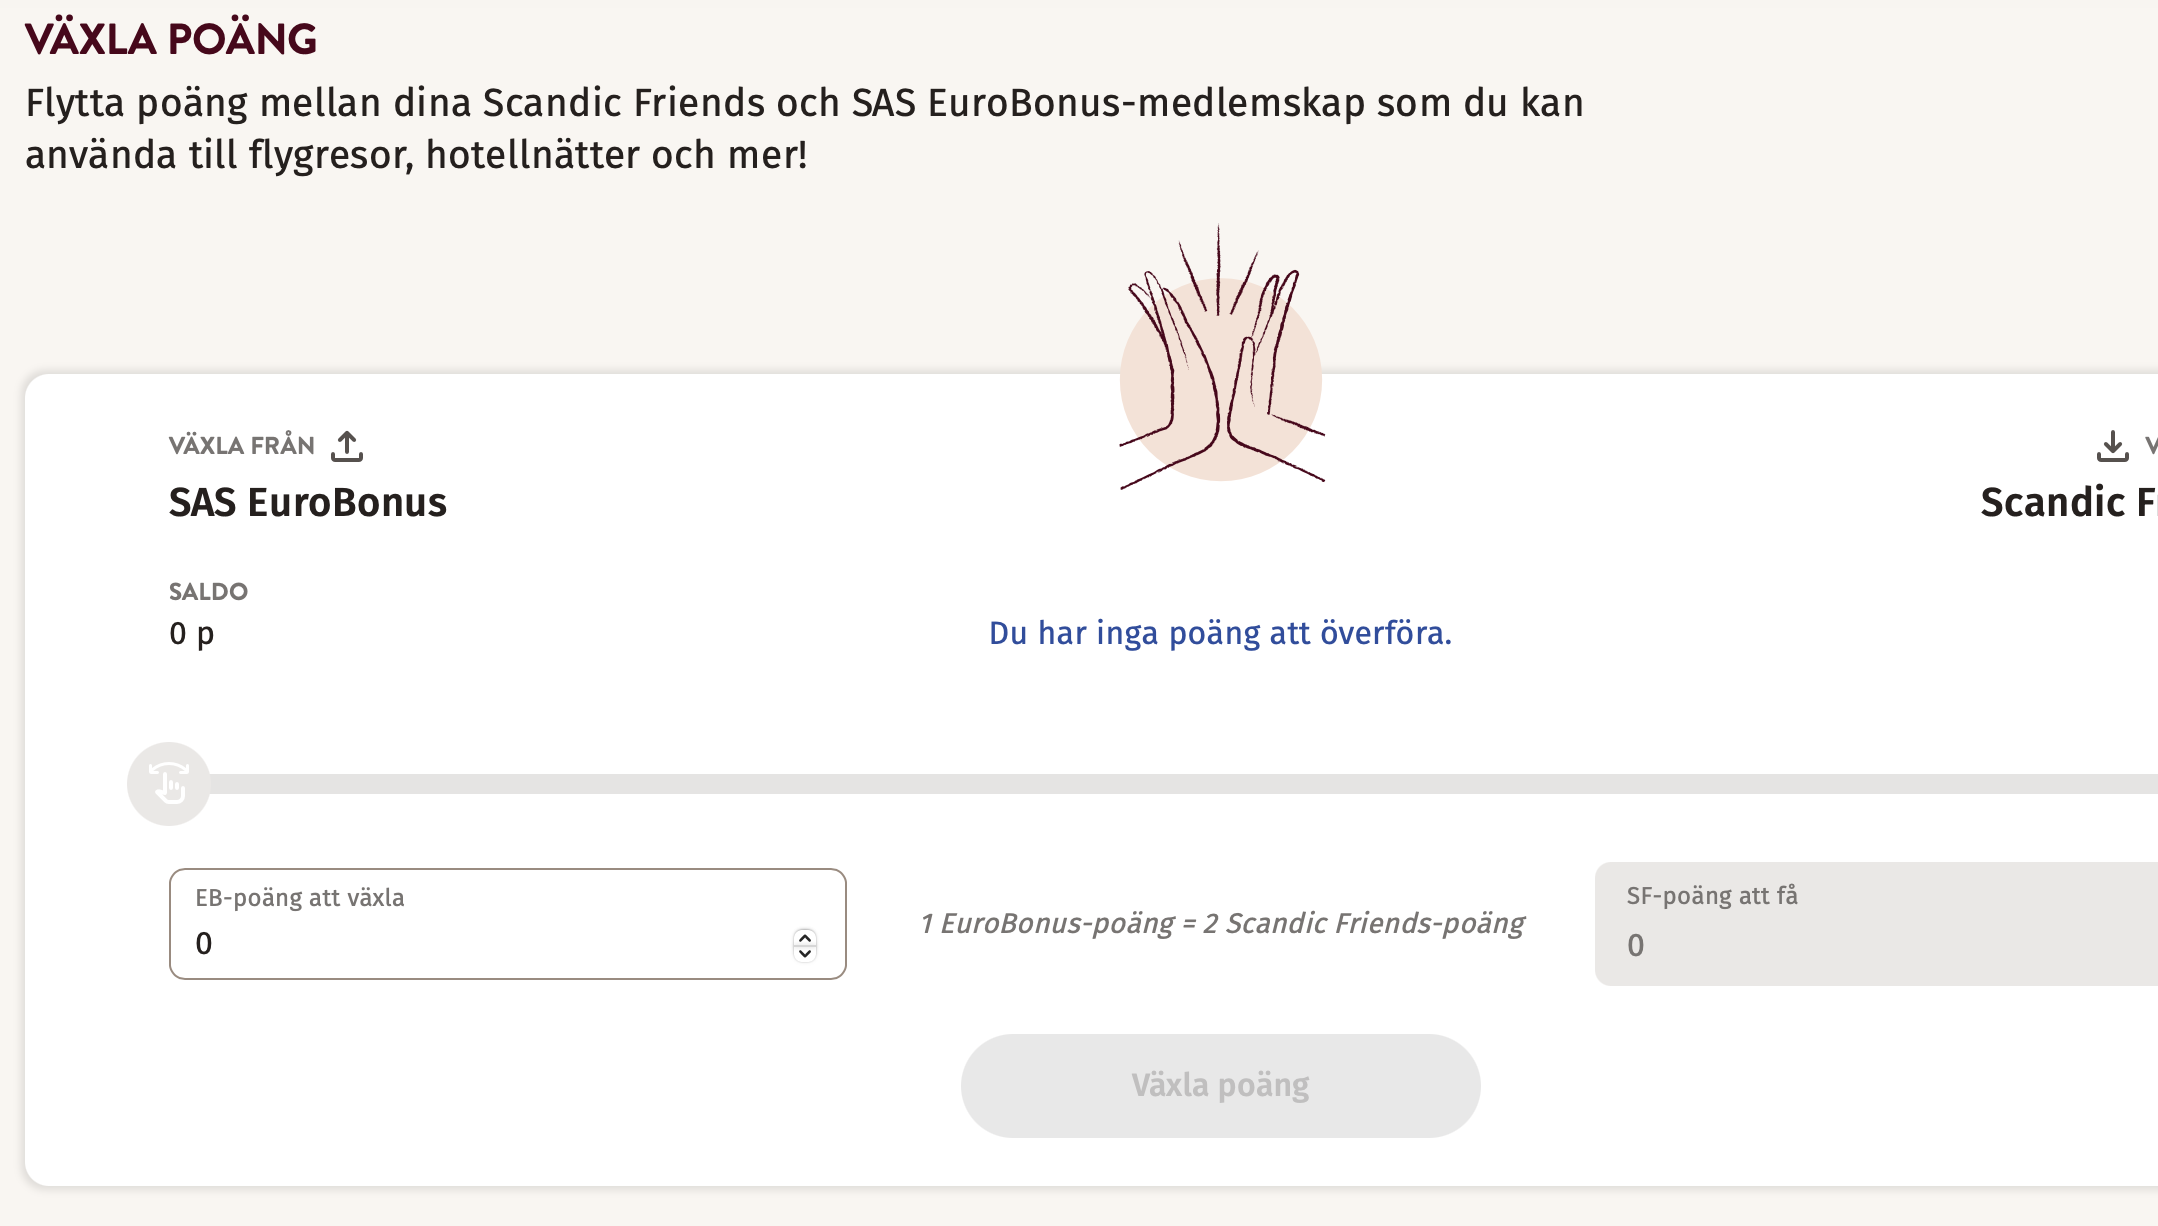Click the 'Du har inga poäng att överföra' message
2158x1226 pixels.
tap(1220, 633)
